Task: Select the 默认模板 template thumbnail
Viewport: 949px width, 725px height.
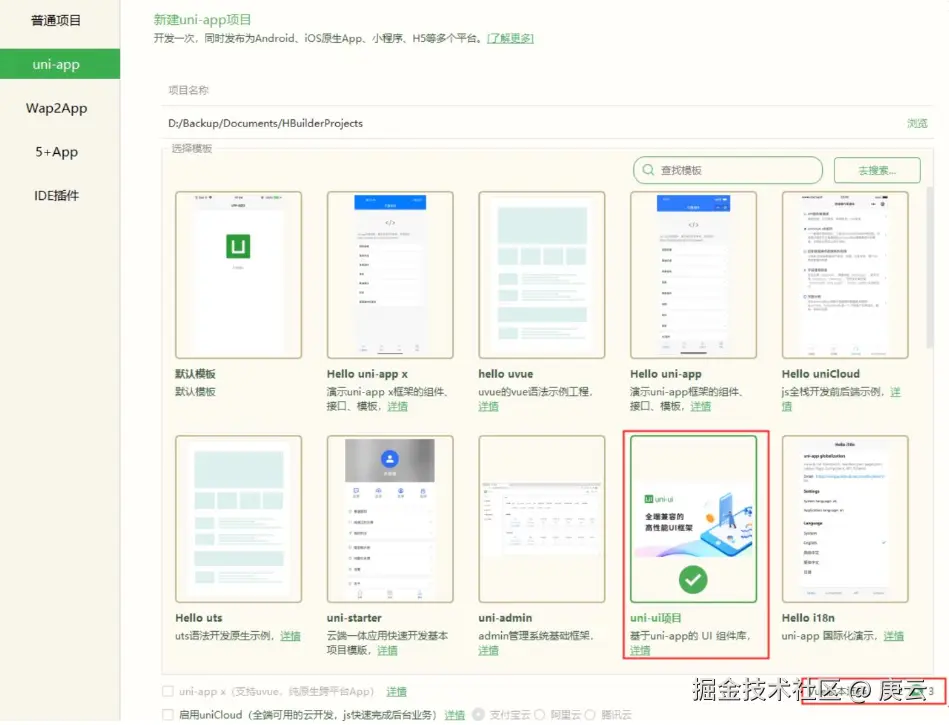Action: pos(238,275)
